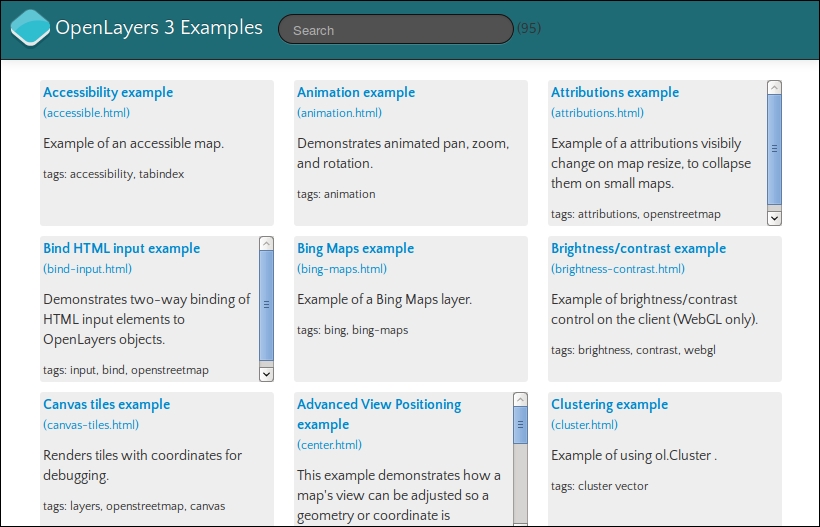Click scrollbar thumb in Attributions example card

tap(775, 149)
